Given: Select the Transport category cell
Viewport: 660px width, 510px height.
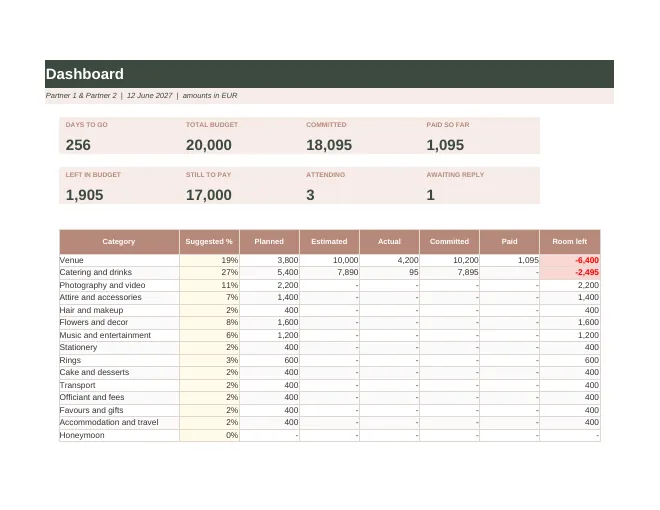Looking at the screenshot, I should [x=119, y=385].
